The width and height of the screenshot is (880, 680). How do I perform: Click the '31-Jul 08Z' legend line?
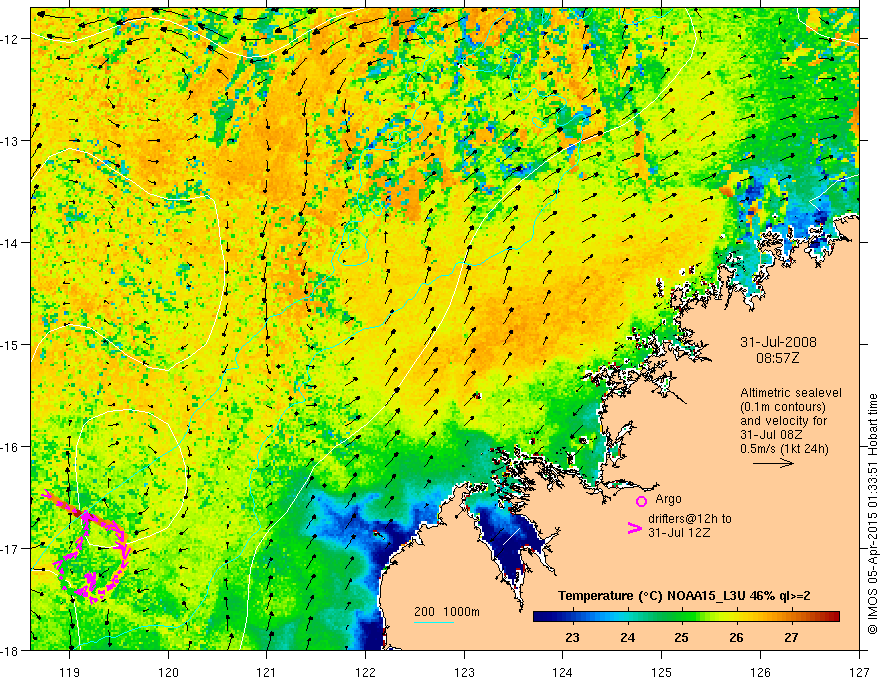pos(771,435)
